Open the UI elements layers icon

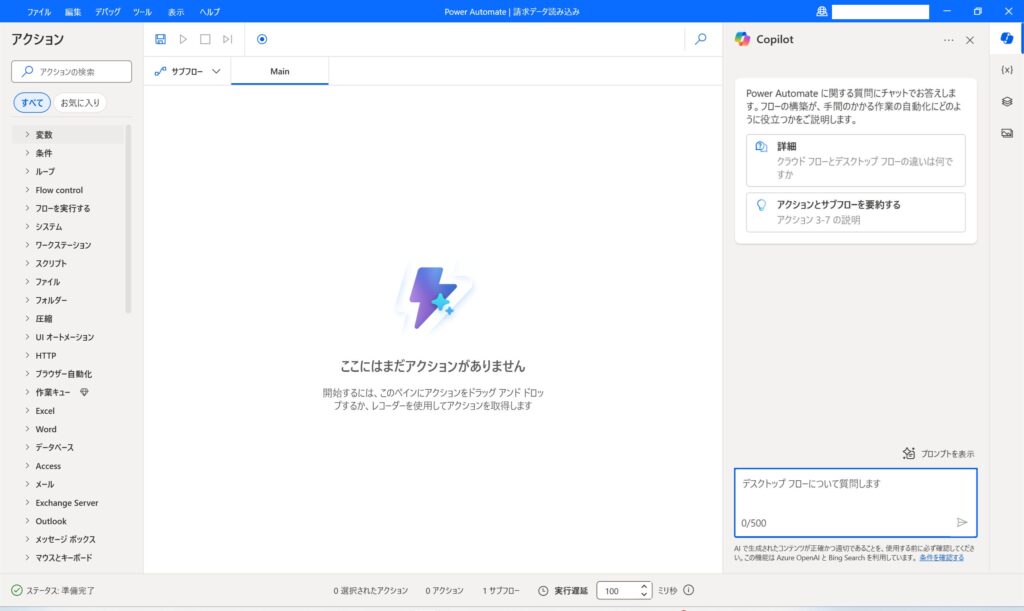click(1006, 101)
